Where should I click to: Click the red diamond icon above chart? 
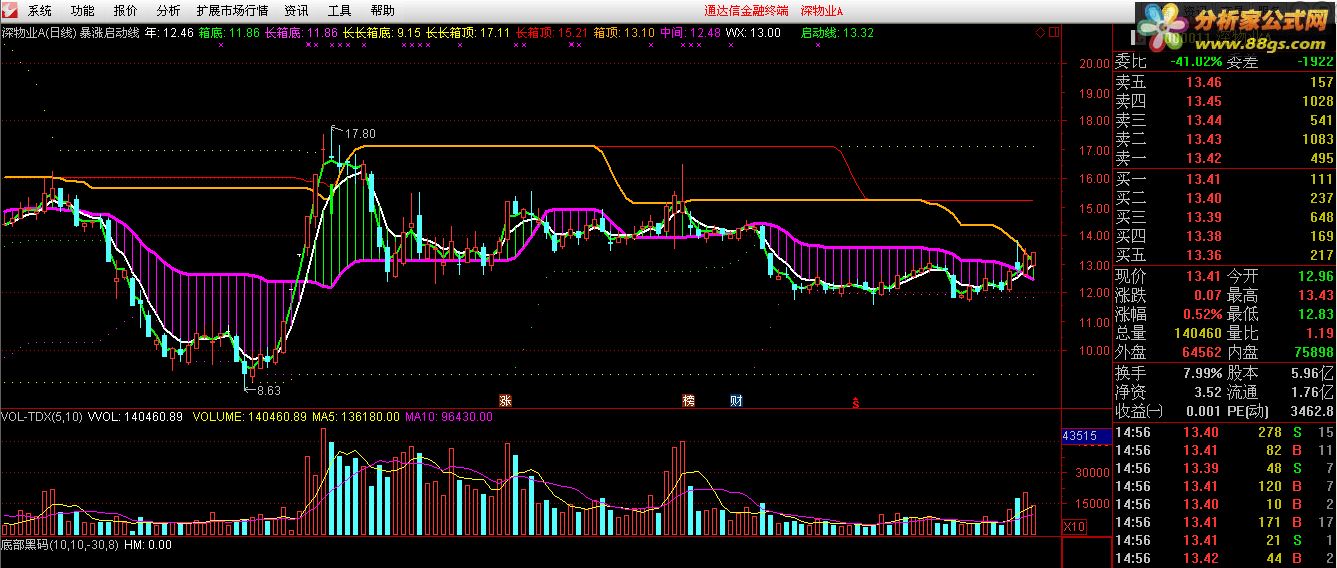pyautogui.click(x=1040, y=32)
